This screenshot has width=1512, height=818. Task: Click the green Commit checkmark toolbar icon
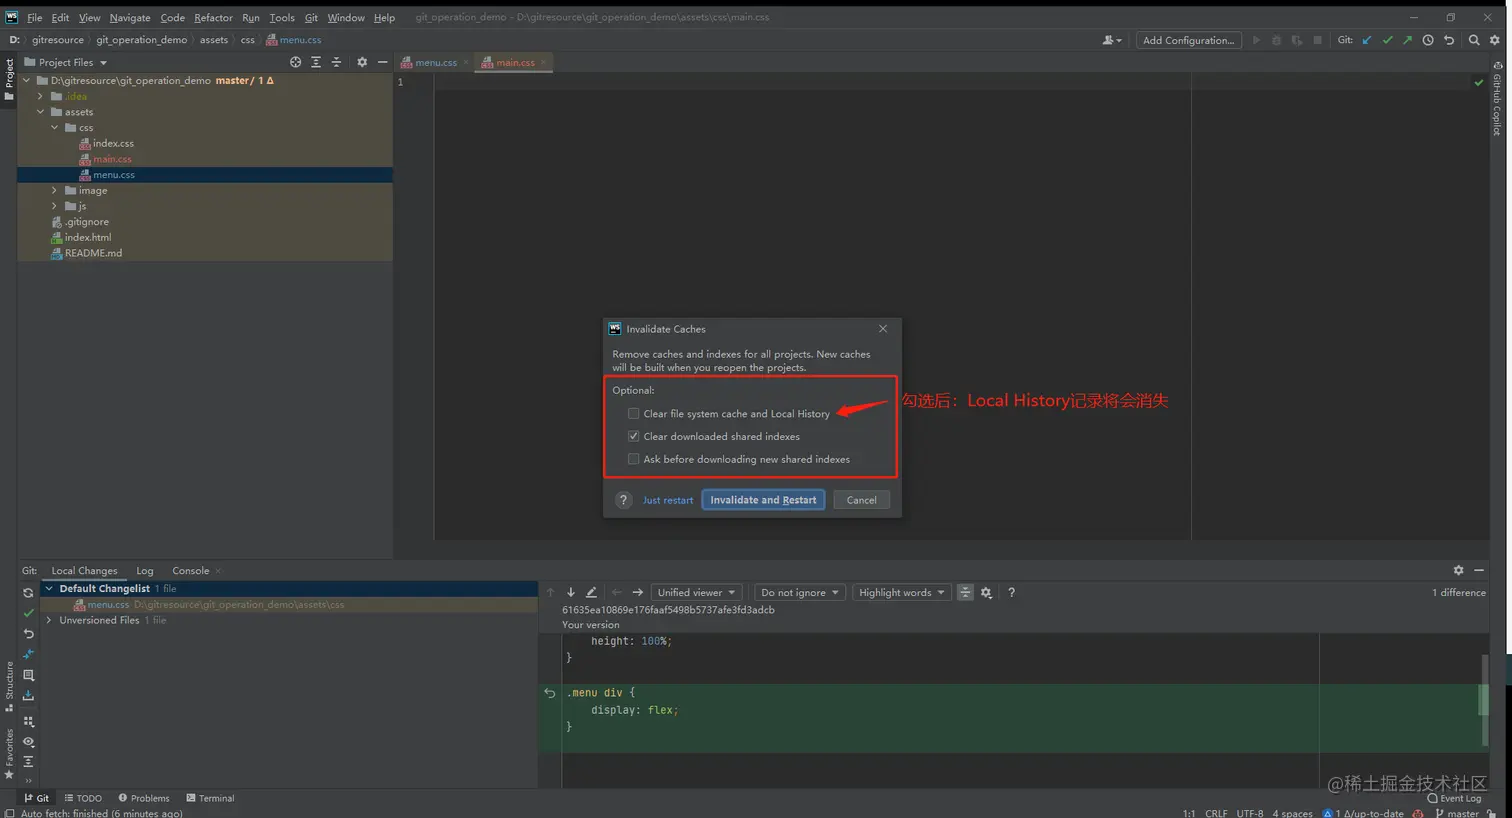click(1388, 40)
